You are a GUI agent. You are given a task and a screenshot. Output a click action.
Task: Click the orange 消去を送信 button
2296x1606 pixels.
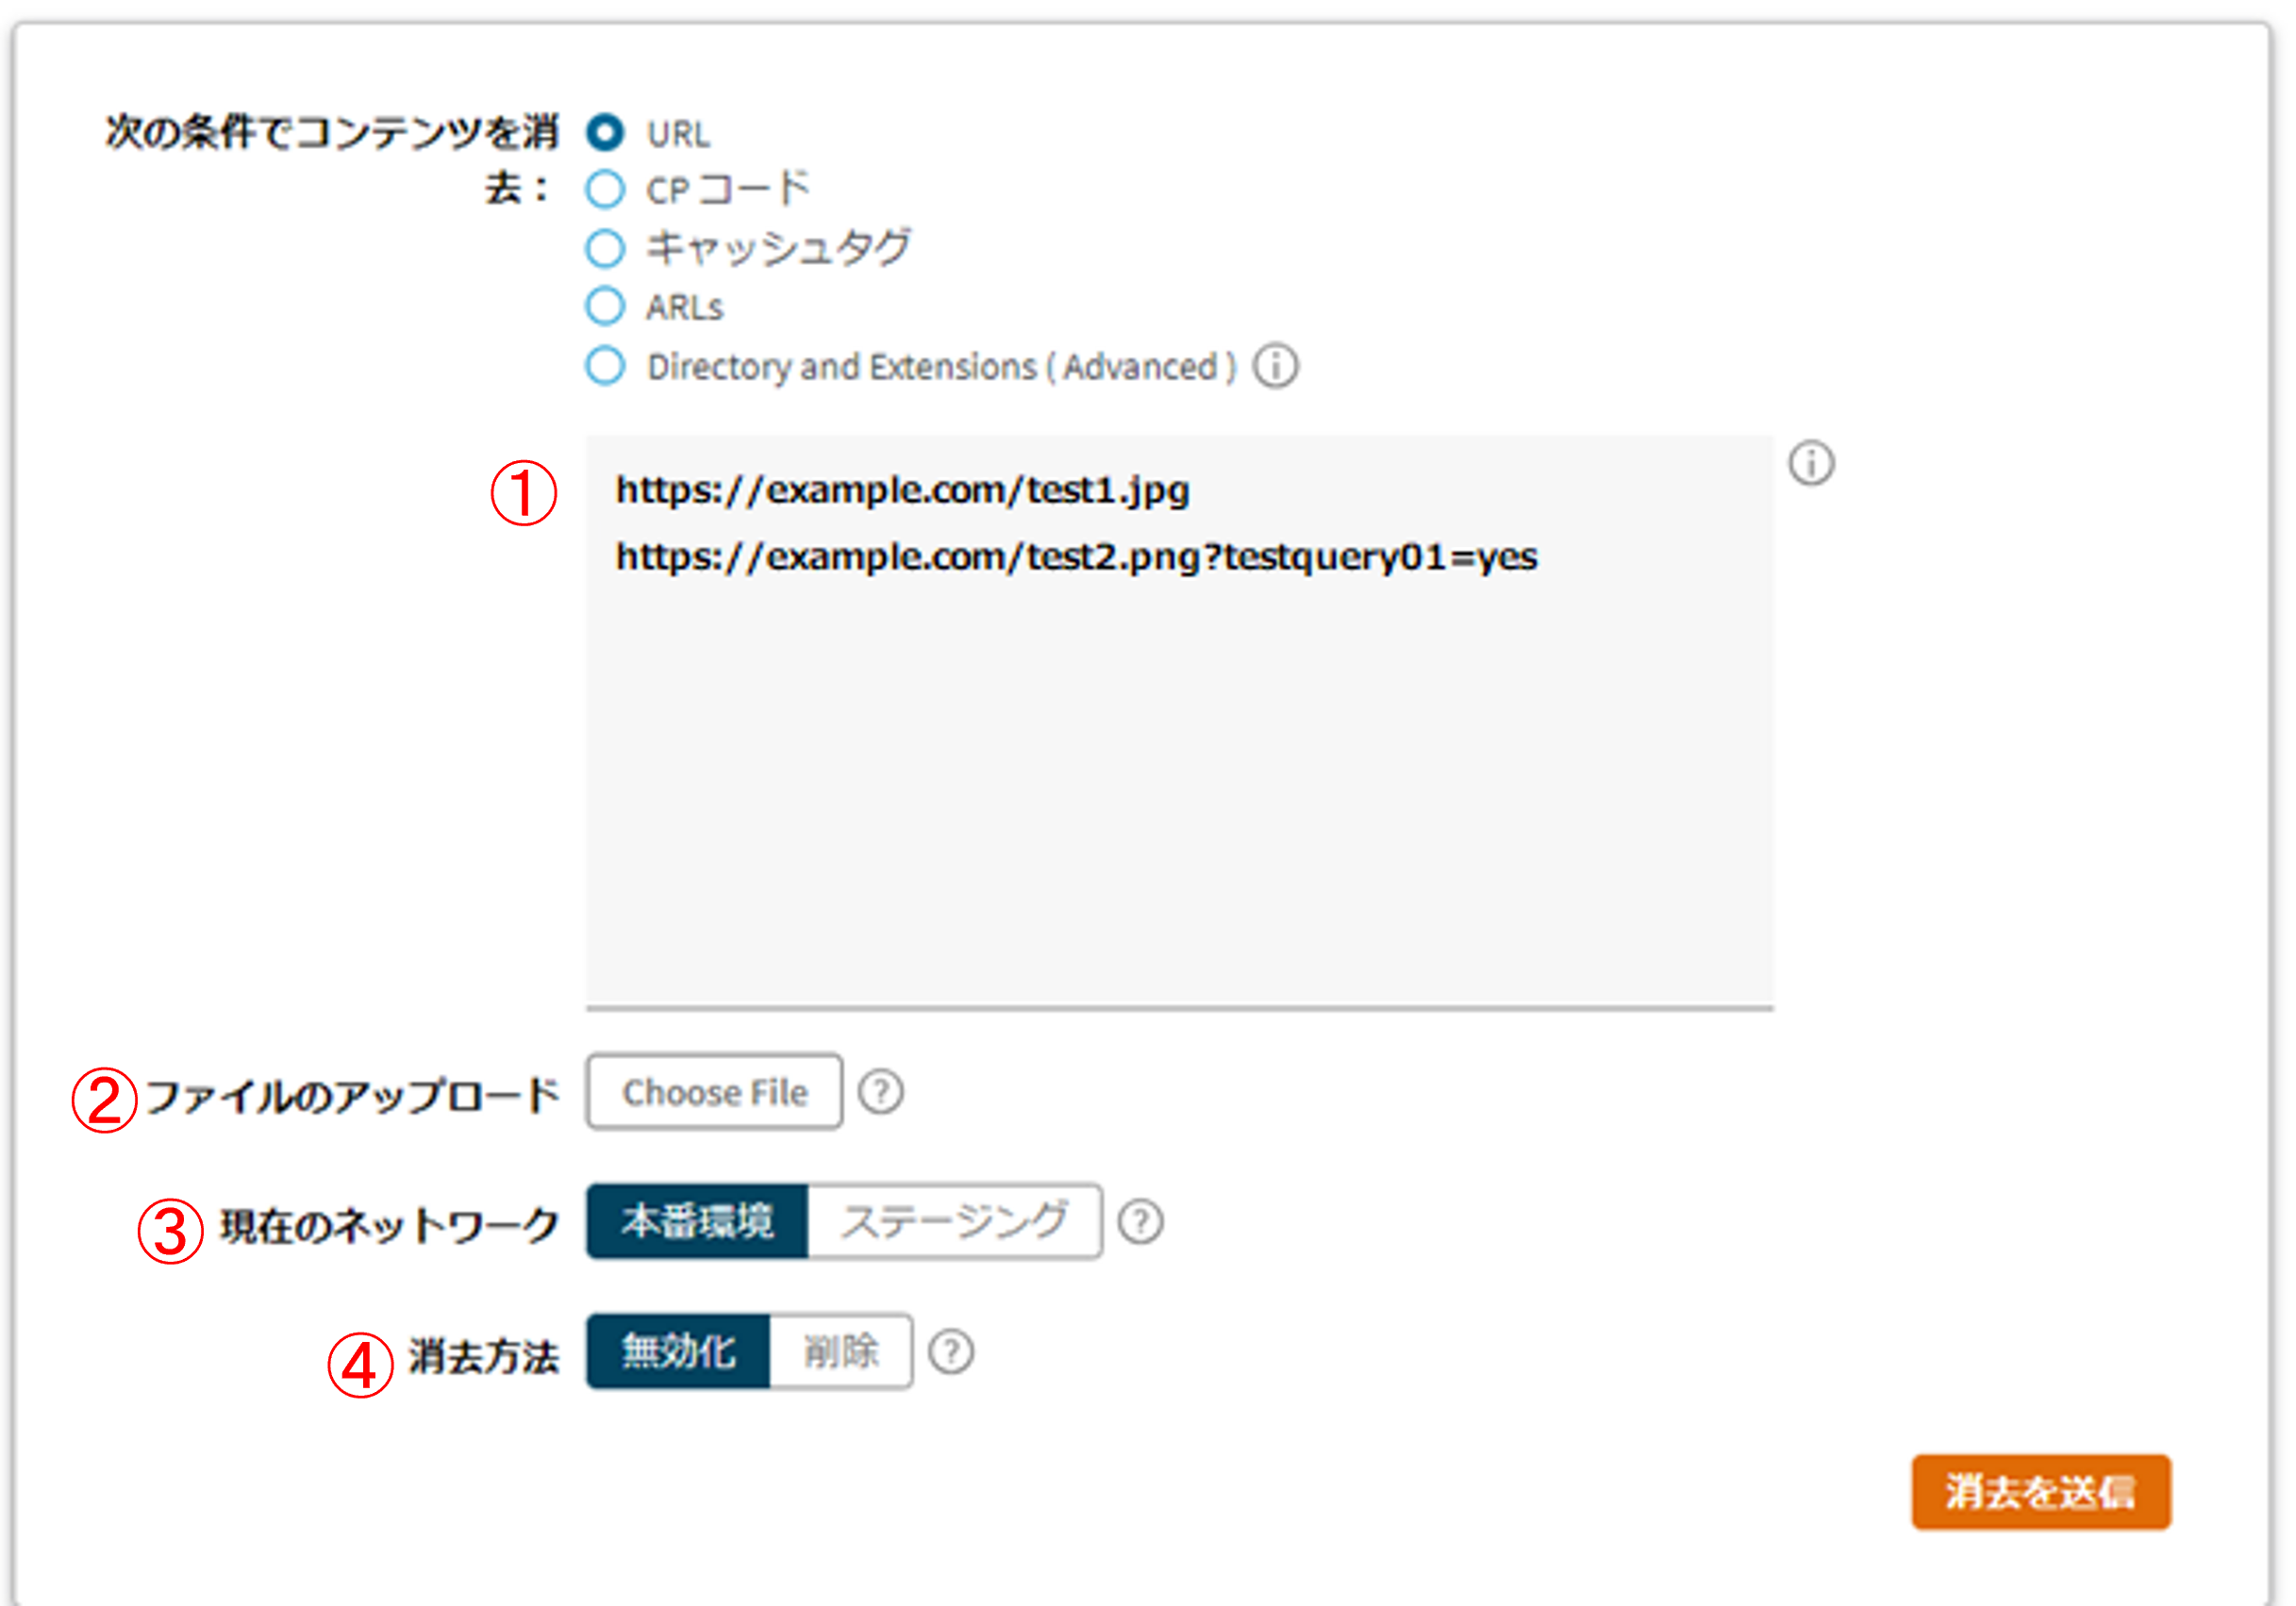pos(2041,1492)
